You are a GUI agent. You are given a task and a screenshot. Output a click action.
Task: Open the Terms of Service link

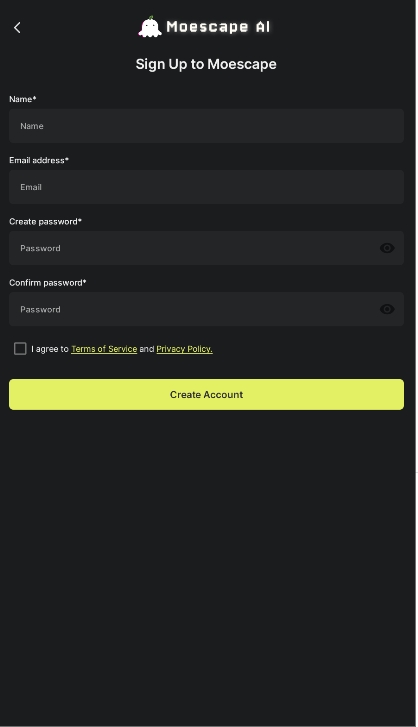pos(104,349)
